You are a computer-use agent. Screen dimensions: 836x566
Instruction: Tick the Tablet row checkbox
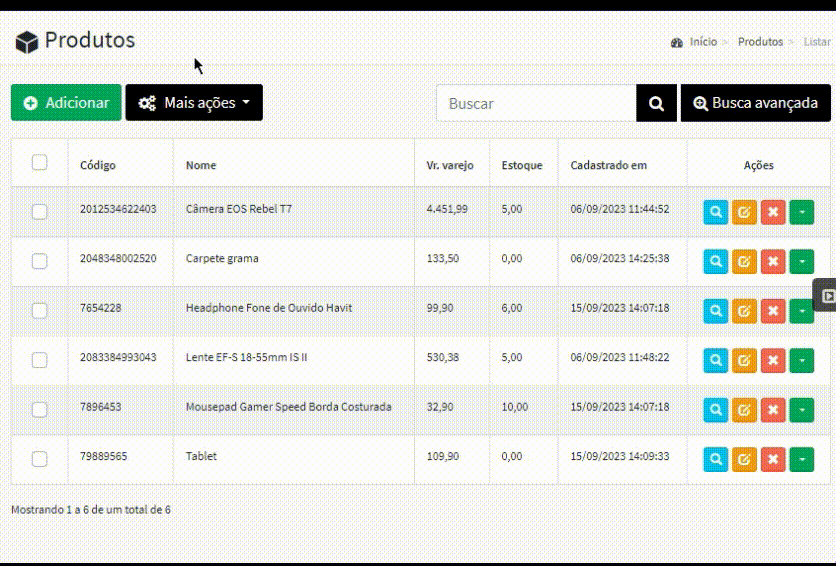(39, 459)
